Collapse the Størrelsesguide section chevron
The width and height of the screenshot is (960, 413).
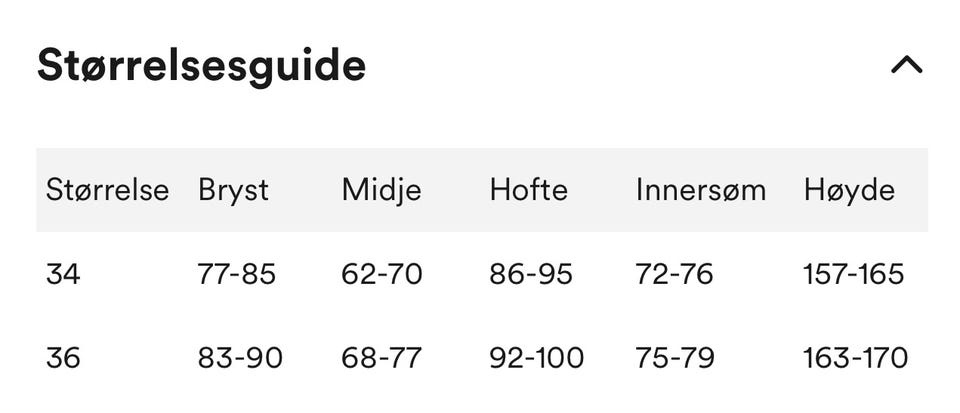907,65
